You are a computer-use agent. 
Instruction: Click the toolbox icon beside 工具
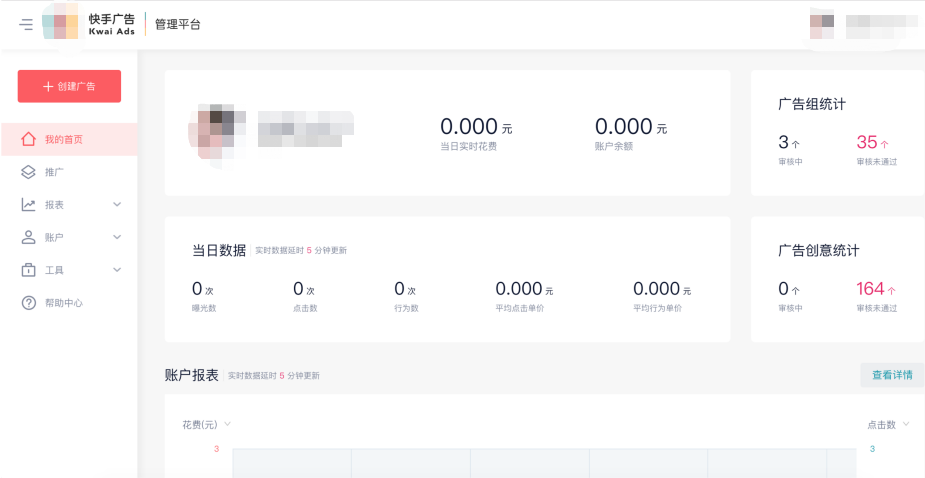pos(28,270)
